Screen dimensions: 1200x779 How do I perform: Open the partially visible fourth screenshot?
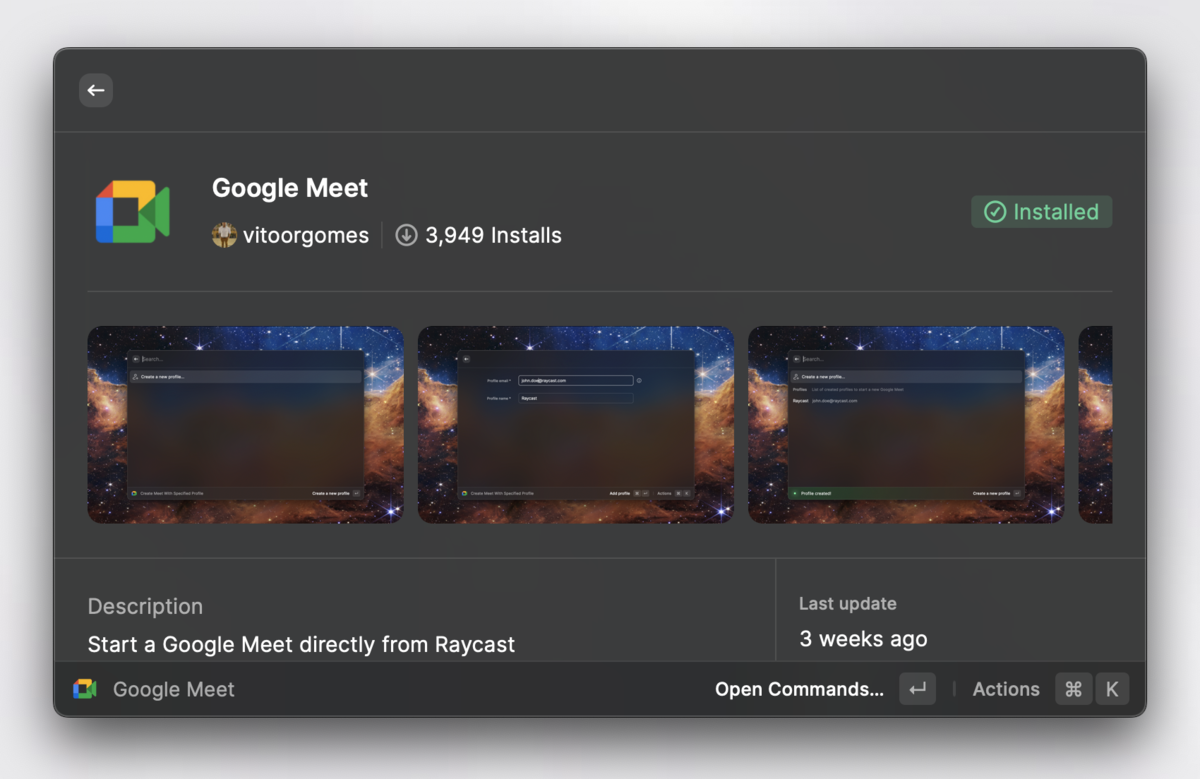click(x=1095, y=424)
